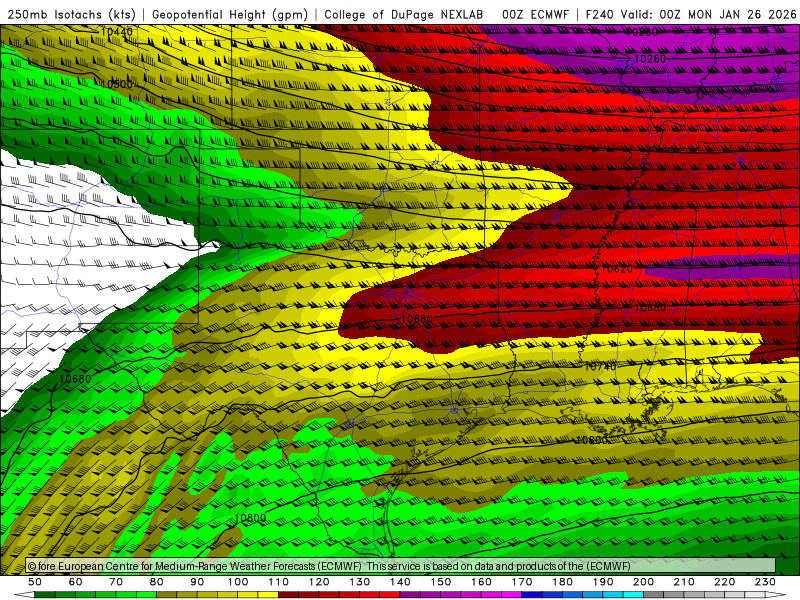Select the '00Z ECMWF' model run label

point(535,14)
